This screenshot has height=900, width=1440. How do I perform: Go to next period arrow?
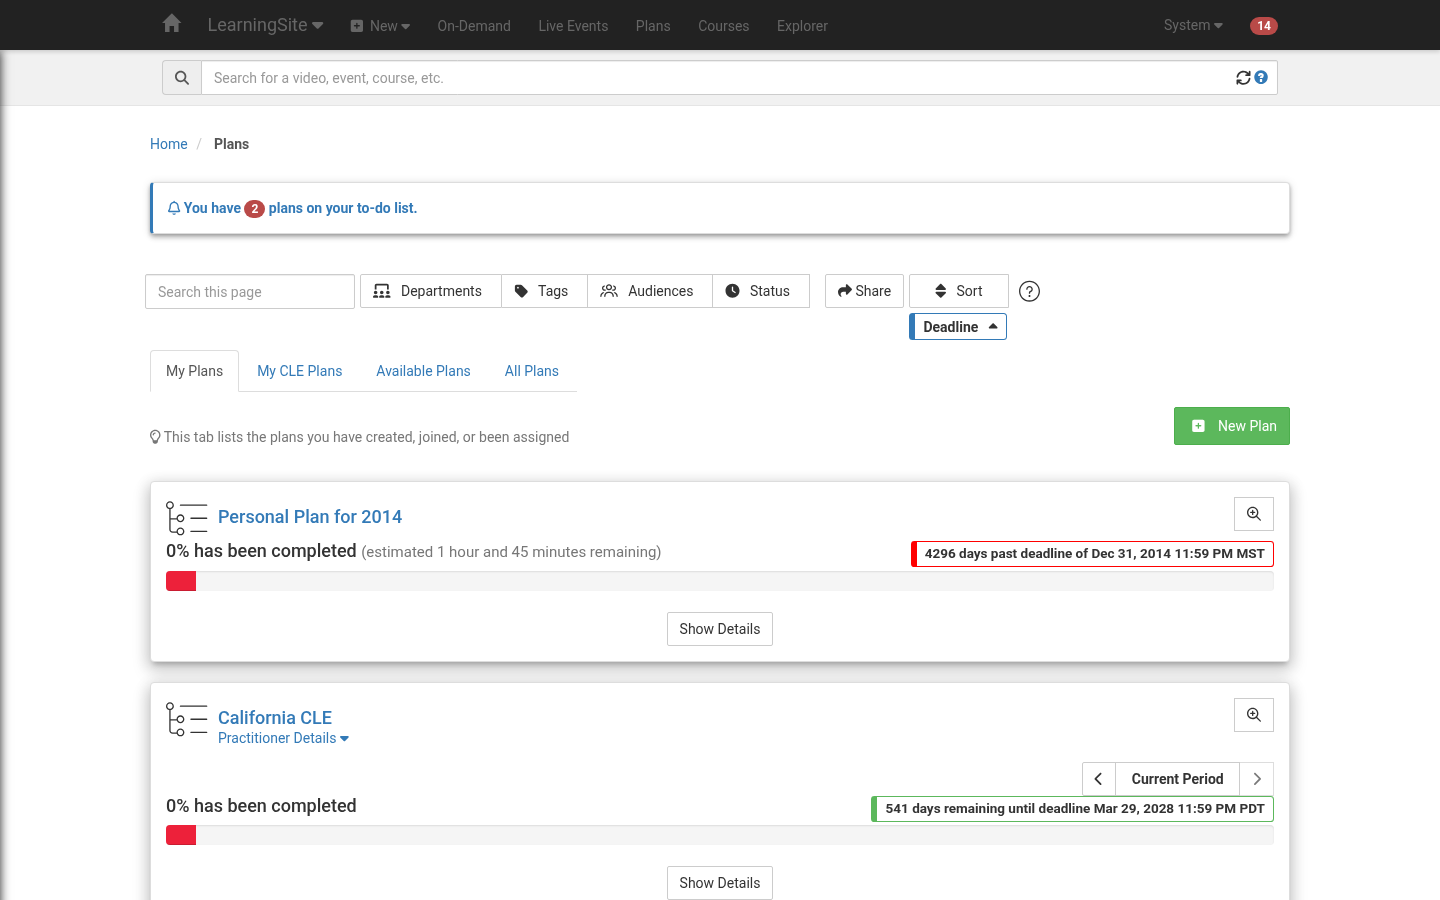(1257, 779)
